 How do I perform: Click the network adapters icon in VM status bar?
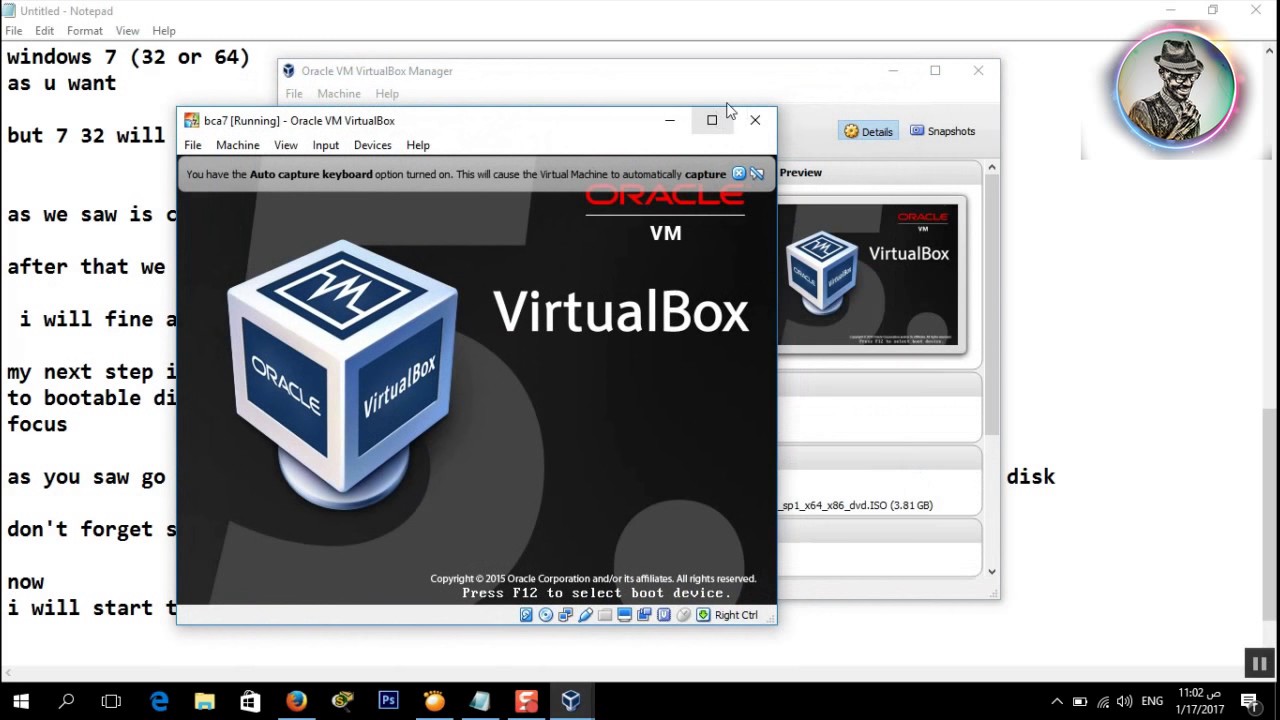click(566, 615)
